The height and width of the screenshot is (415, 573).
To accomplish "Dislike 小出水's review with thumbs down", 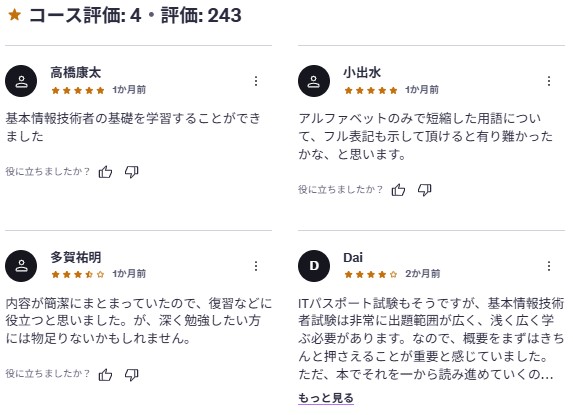I will pos(425,190).
